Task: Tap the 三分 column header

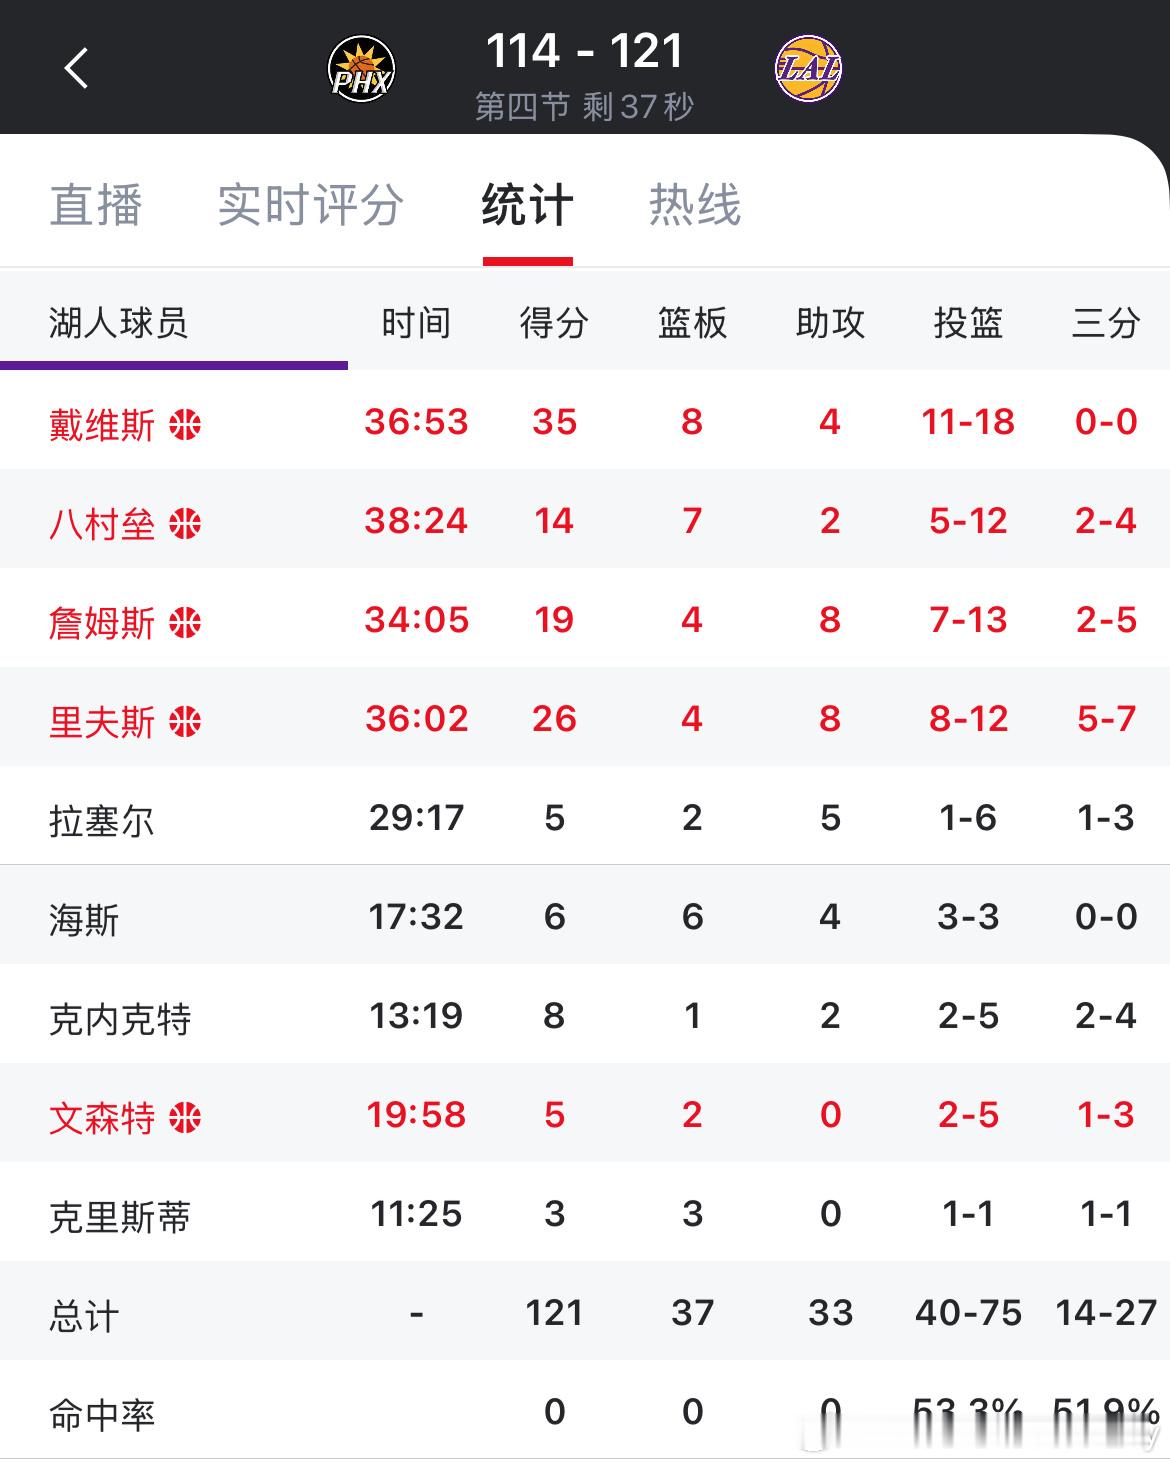Action: (x=1106, y=323)
